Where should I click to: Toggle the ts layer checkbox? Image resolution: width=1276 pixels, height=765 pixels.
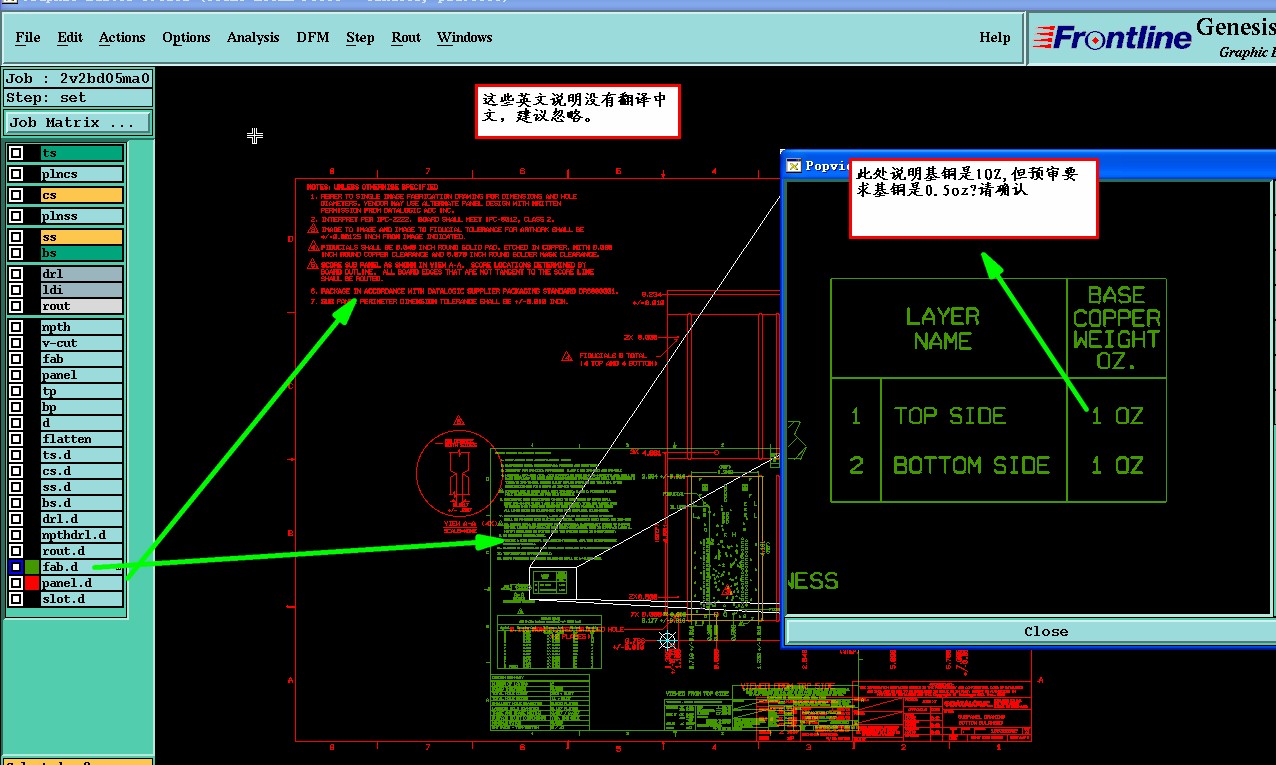point(16,153)
